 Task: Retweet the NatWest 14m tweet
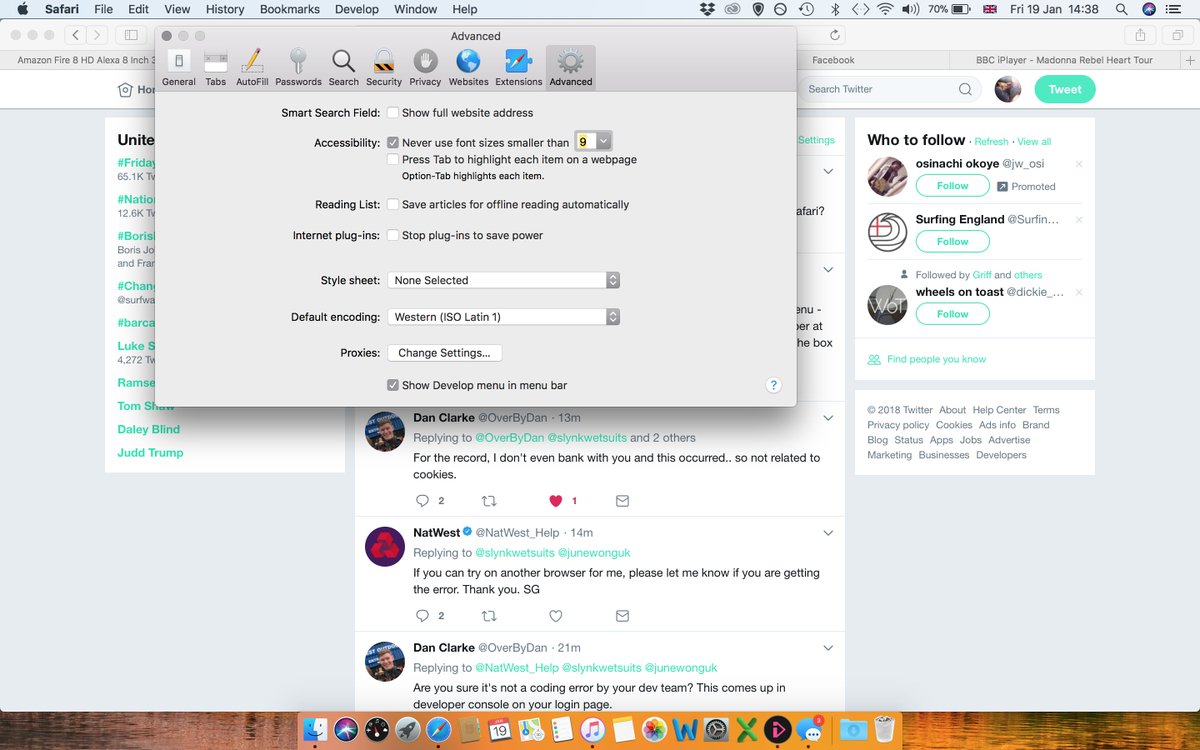coord(489,616)
